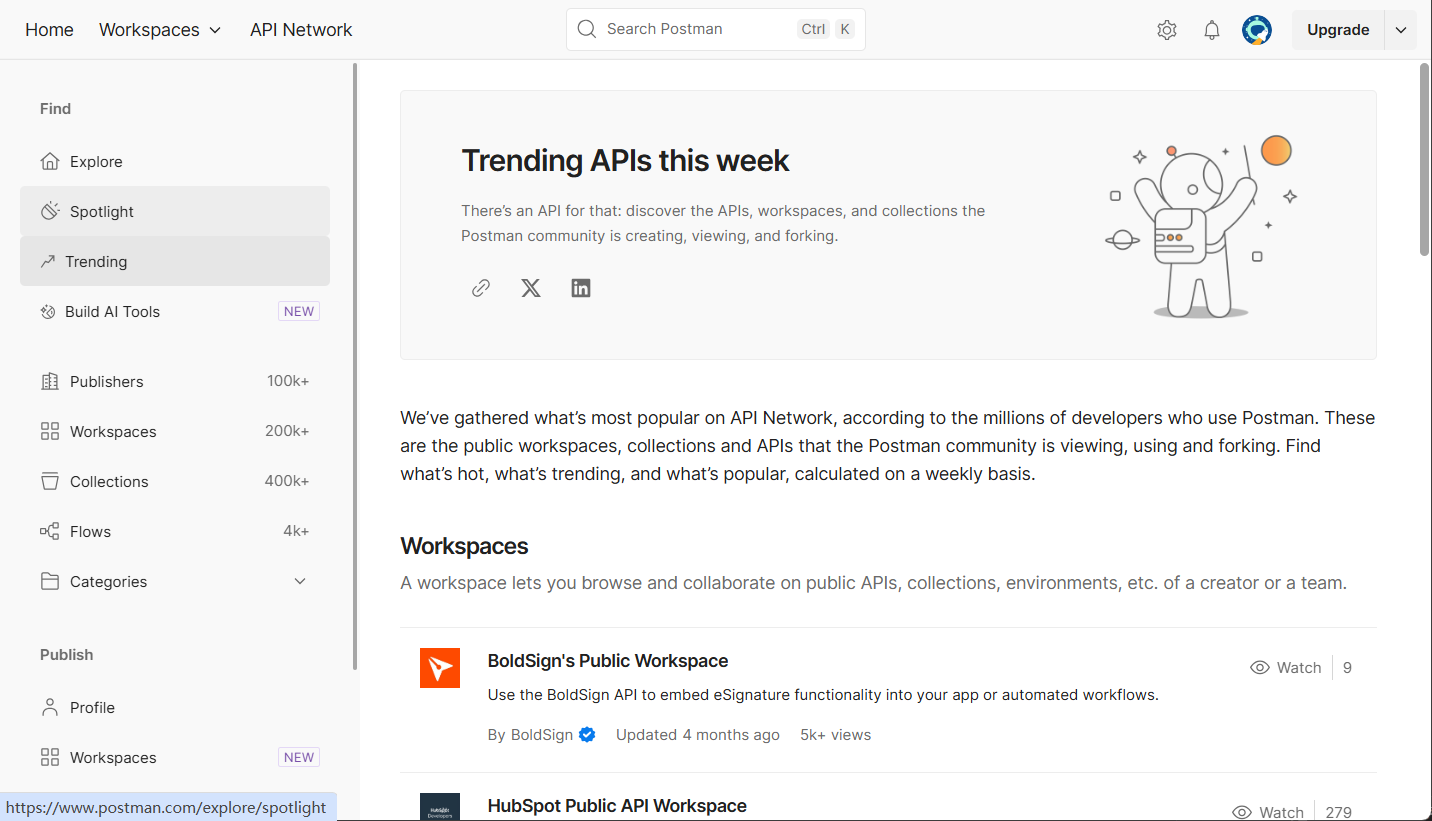
Task: Click the Categories folder icon
Action: [50, 581]
